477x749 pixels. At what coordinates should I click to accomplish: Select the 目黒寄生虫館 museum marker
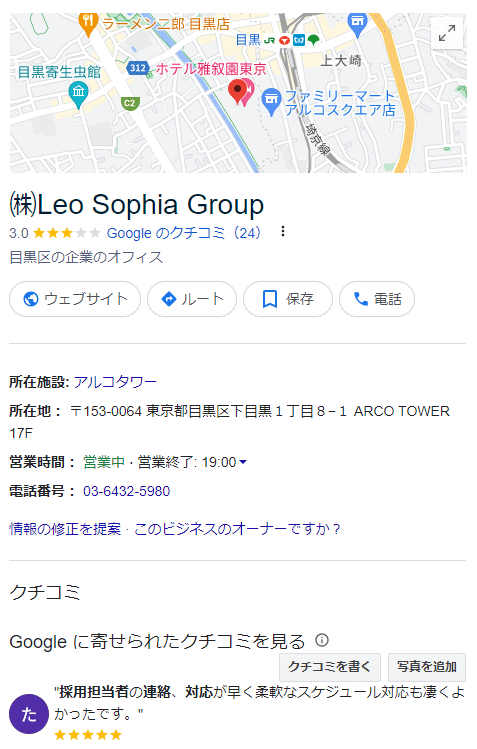(78, 95)
